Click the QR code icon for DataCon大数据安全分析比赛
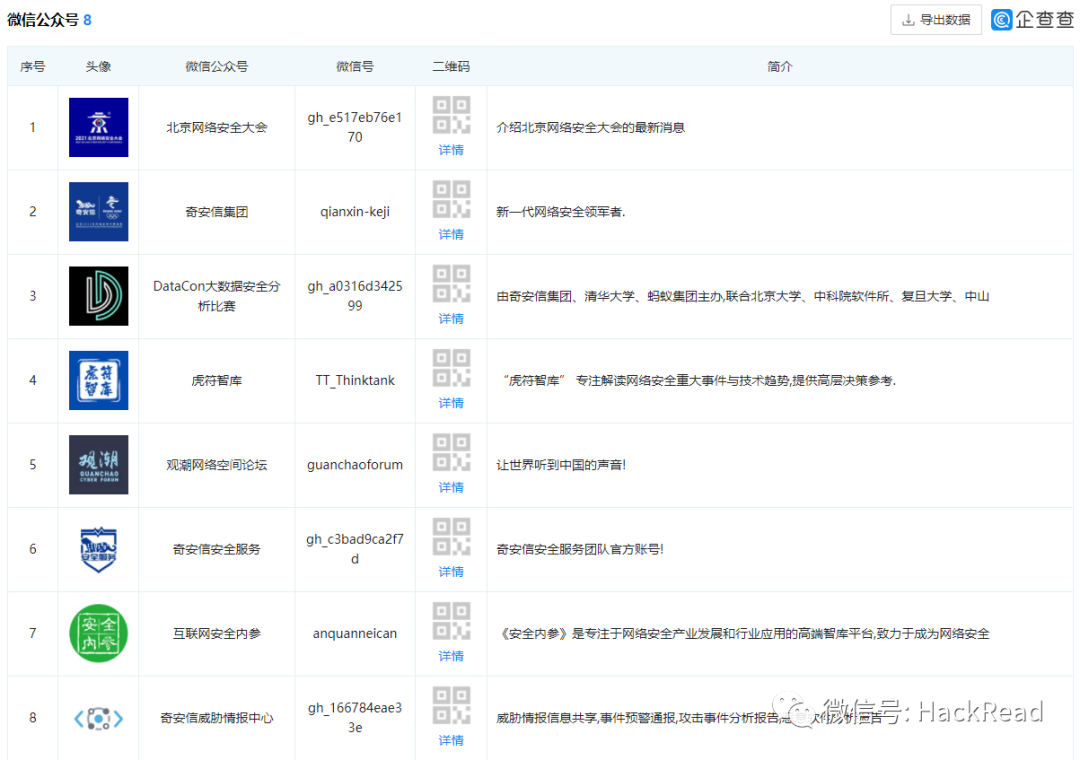The image size is (1080, 760). coord(451,284)
